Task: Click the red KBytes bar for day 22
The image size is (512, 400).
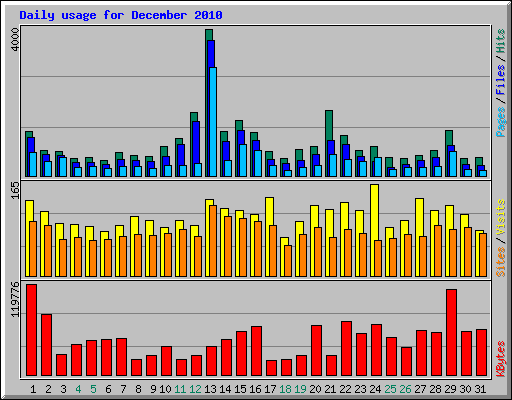Action: [346, 349]
